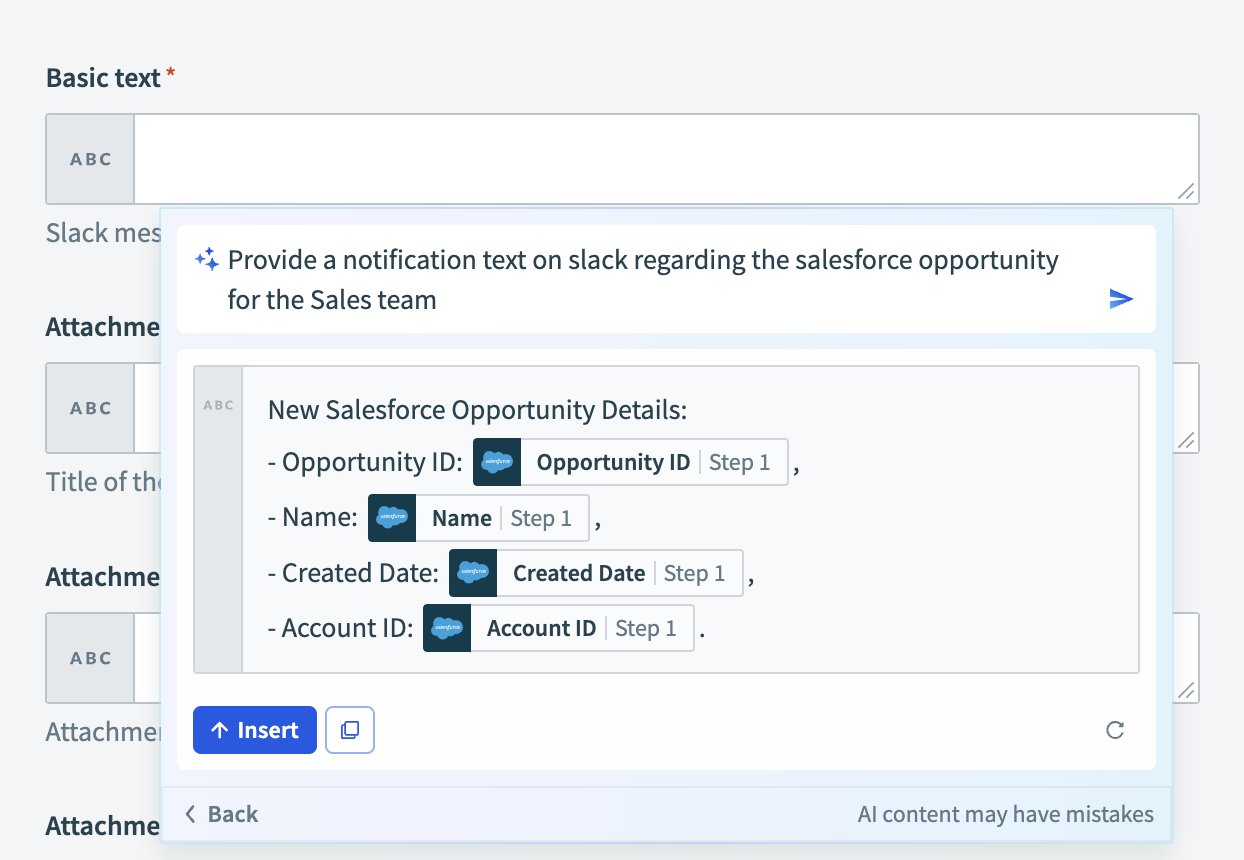The height and width of the screenshot is (860, 1244).
Task: Select the Opportunity ID Step 1 data pill
Action: [654, 462]
